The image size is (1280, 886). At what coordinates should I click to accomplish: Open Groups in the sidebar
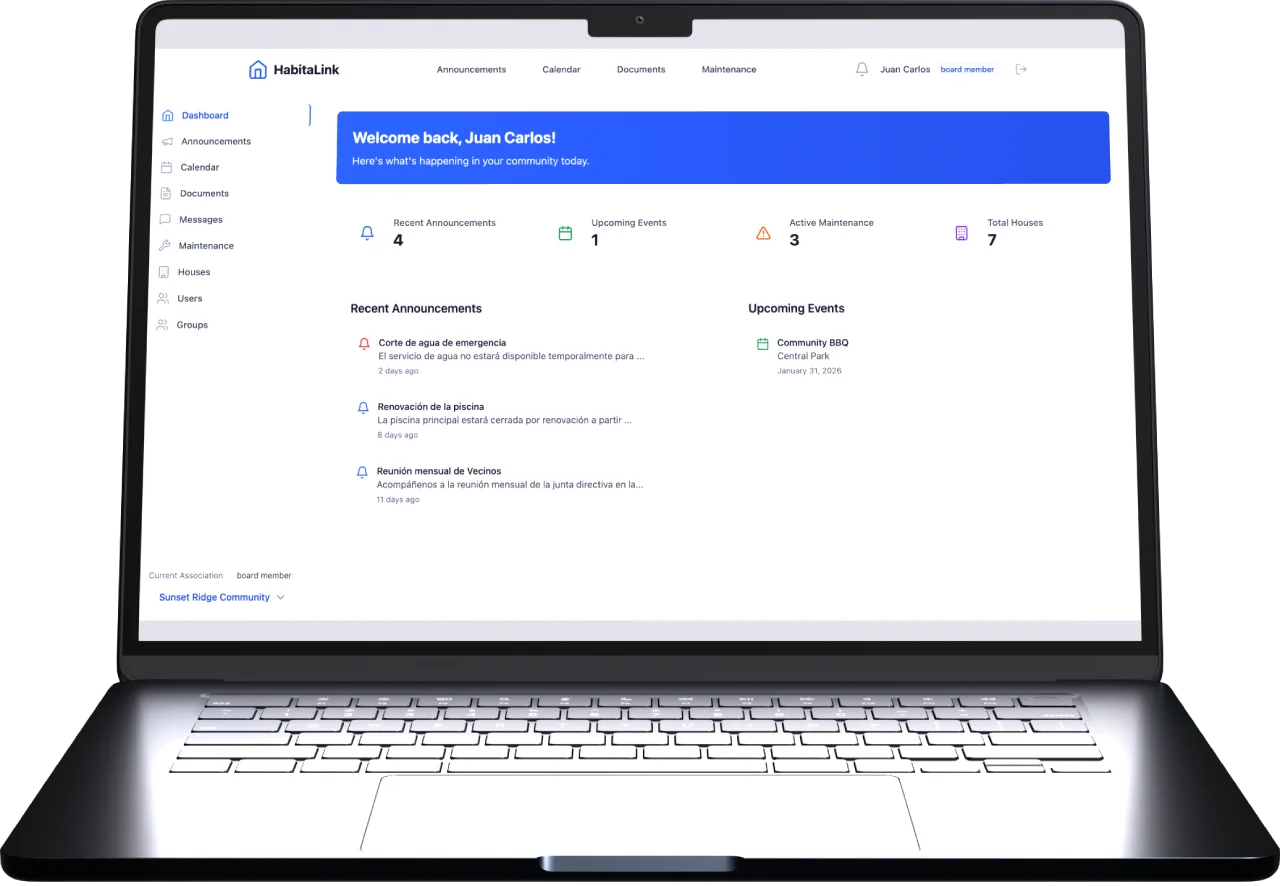click(192, 325)
